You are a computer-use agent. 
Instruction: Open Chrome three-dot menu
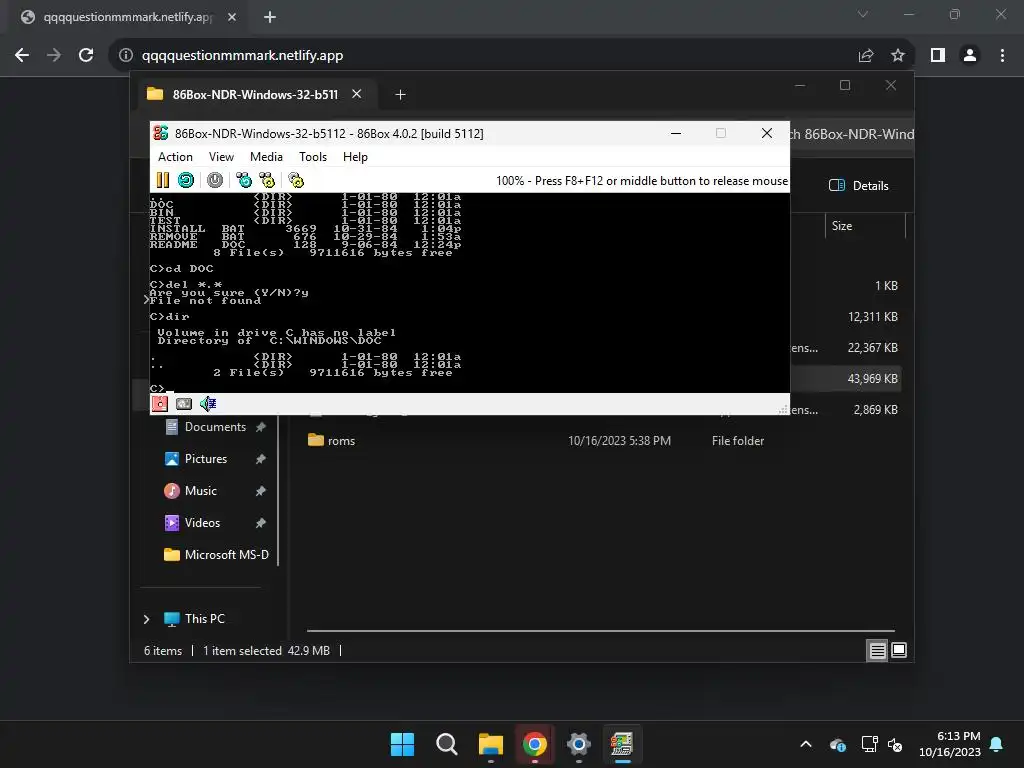pos(1002,56)
